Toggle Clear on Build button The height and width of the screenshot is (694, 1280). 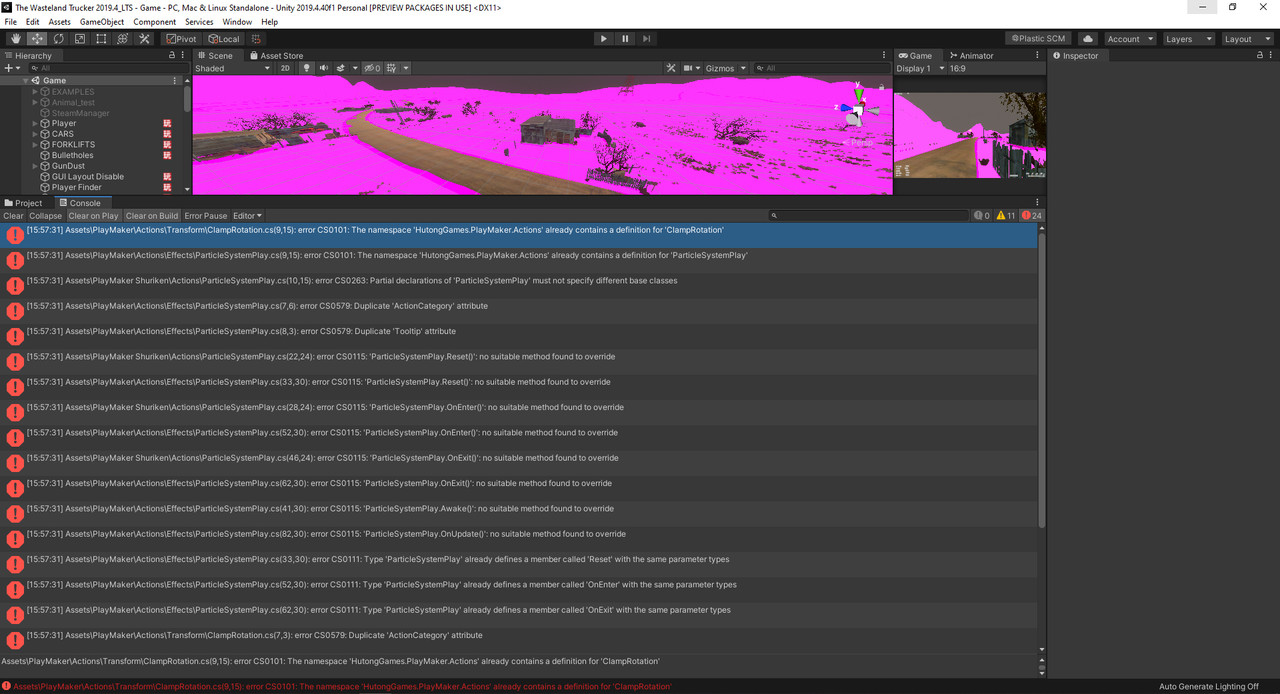(152, 216)
